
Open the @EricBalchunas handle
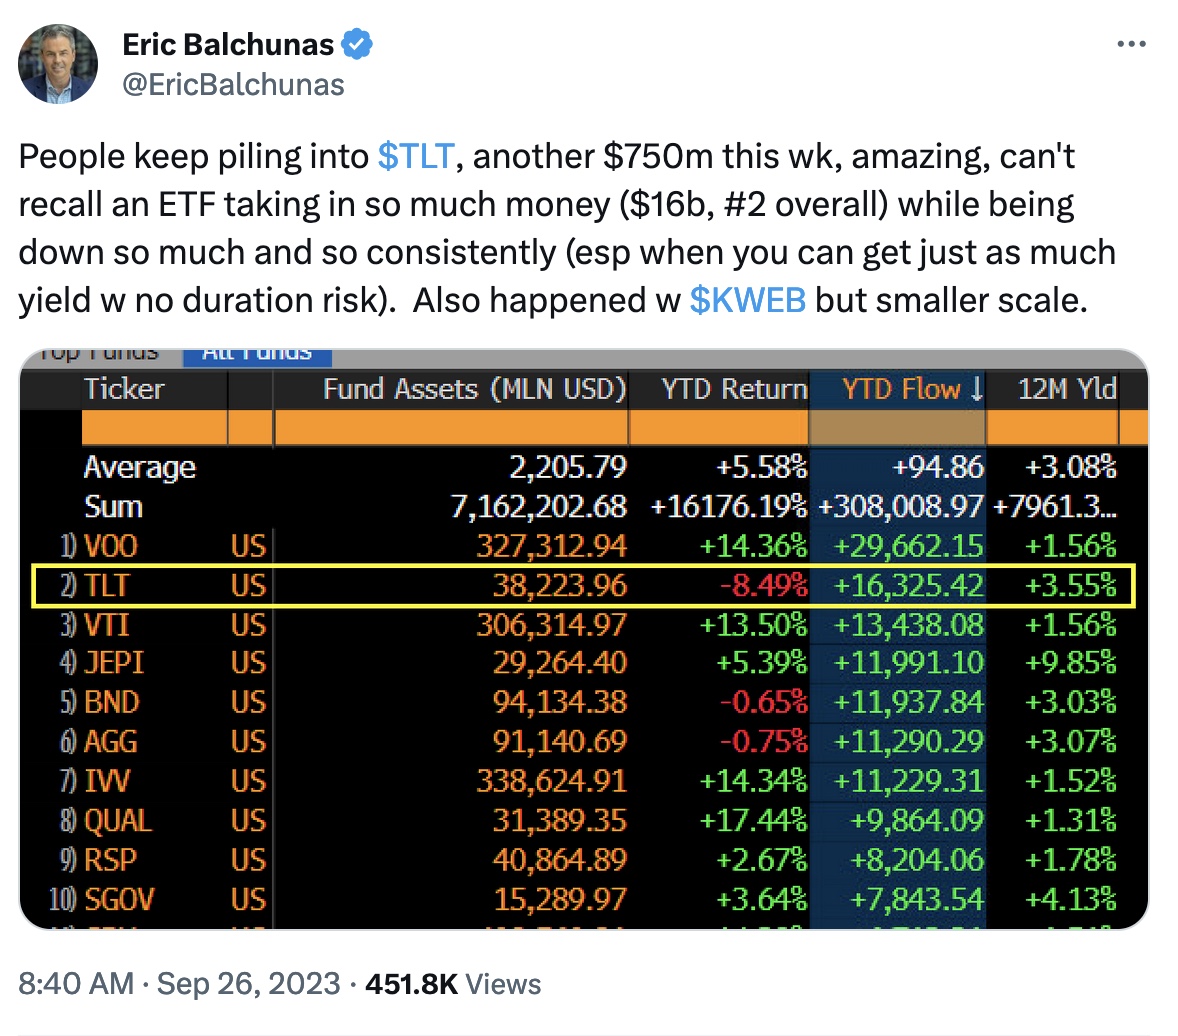(x=233, y=85)
